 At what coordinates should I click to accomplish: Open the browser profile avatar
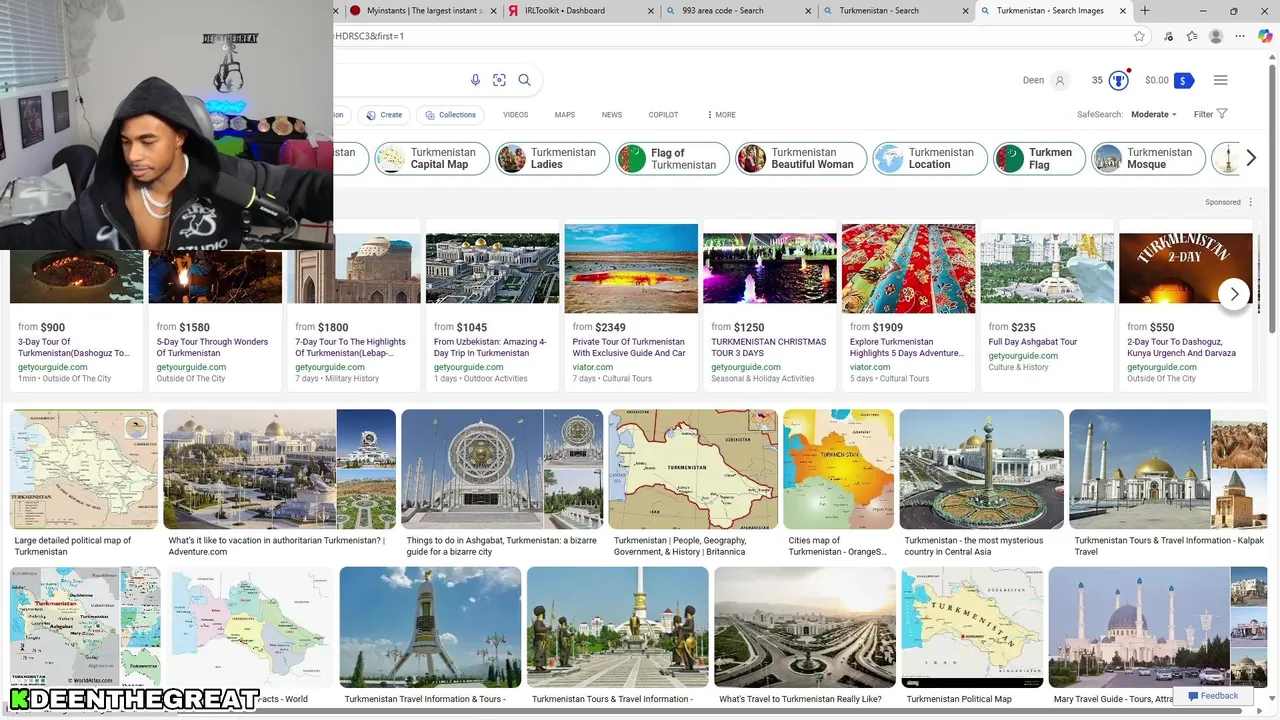(x=1216, y=36)
